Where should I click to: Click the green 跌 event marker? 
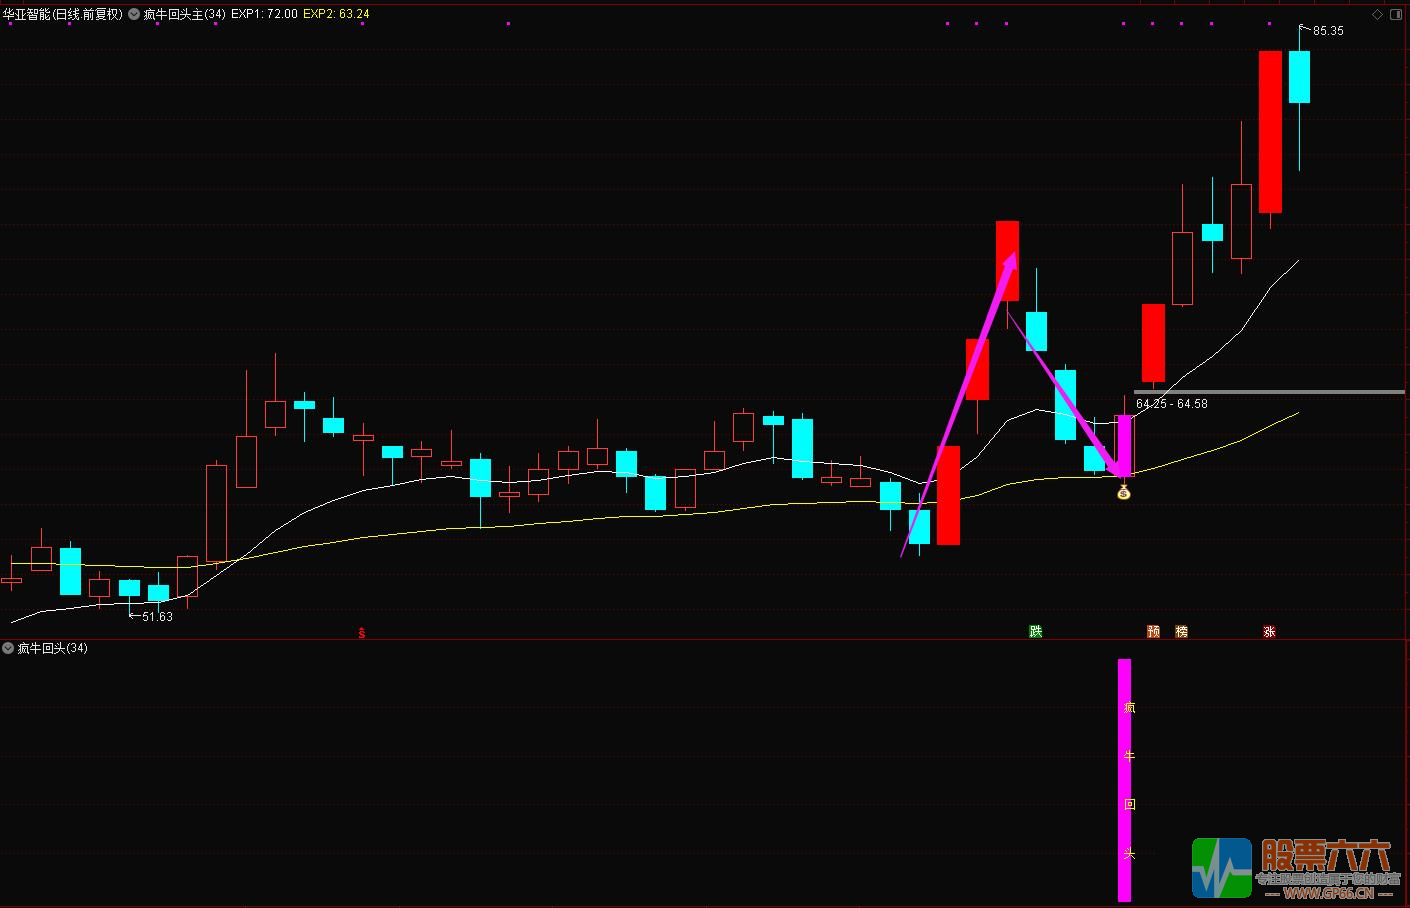coord(1036,631)
